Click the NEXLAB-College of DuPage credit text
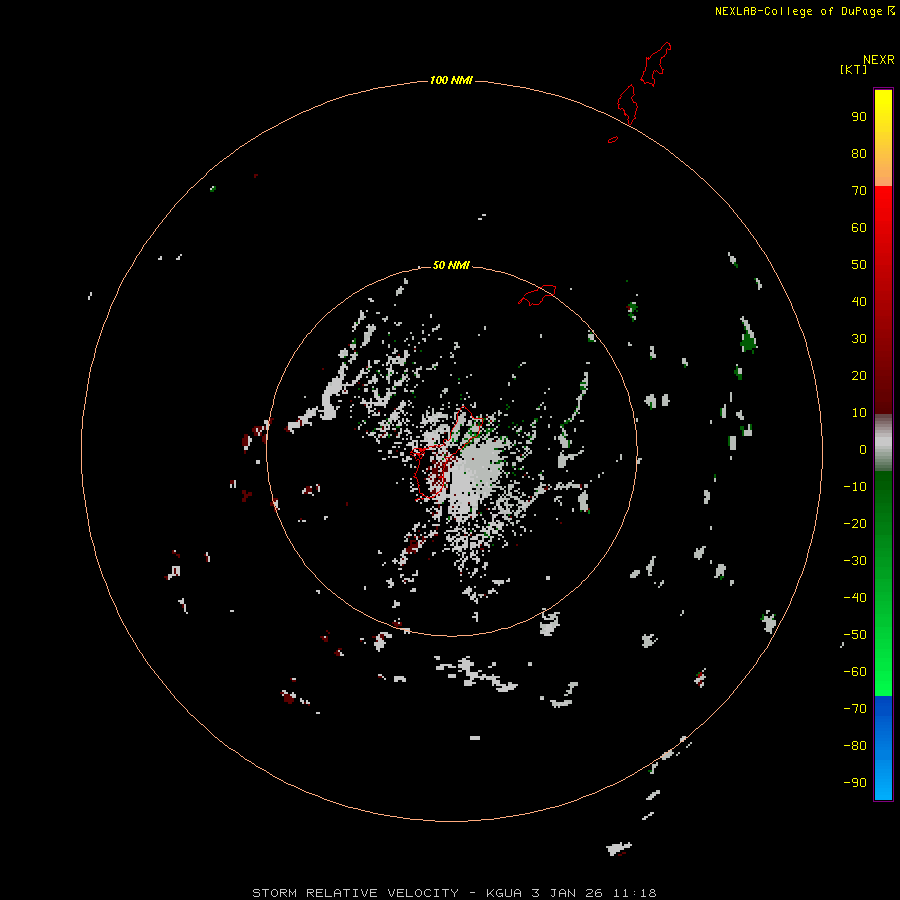 tap(805, 11)
